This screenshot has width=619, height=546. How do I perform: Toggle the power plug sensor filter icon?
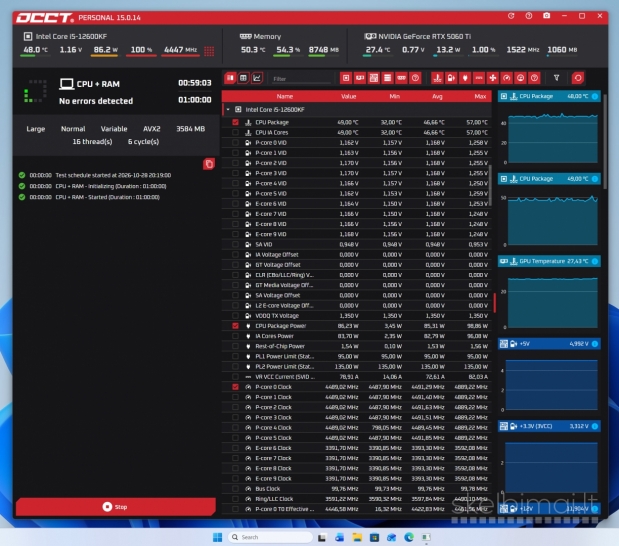coord(465,78)
